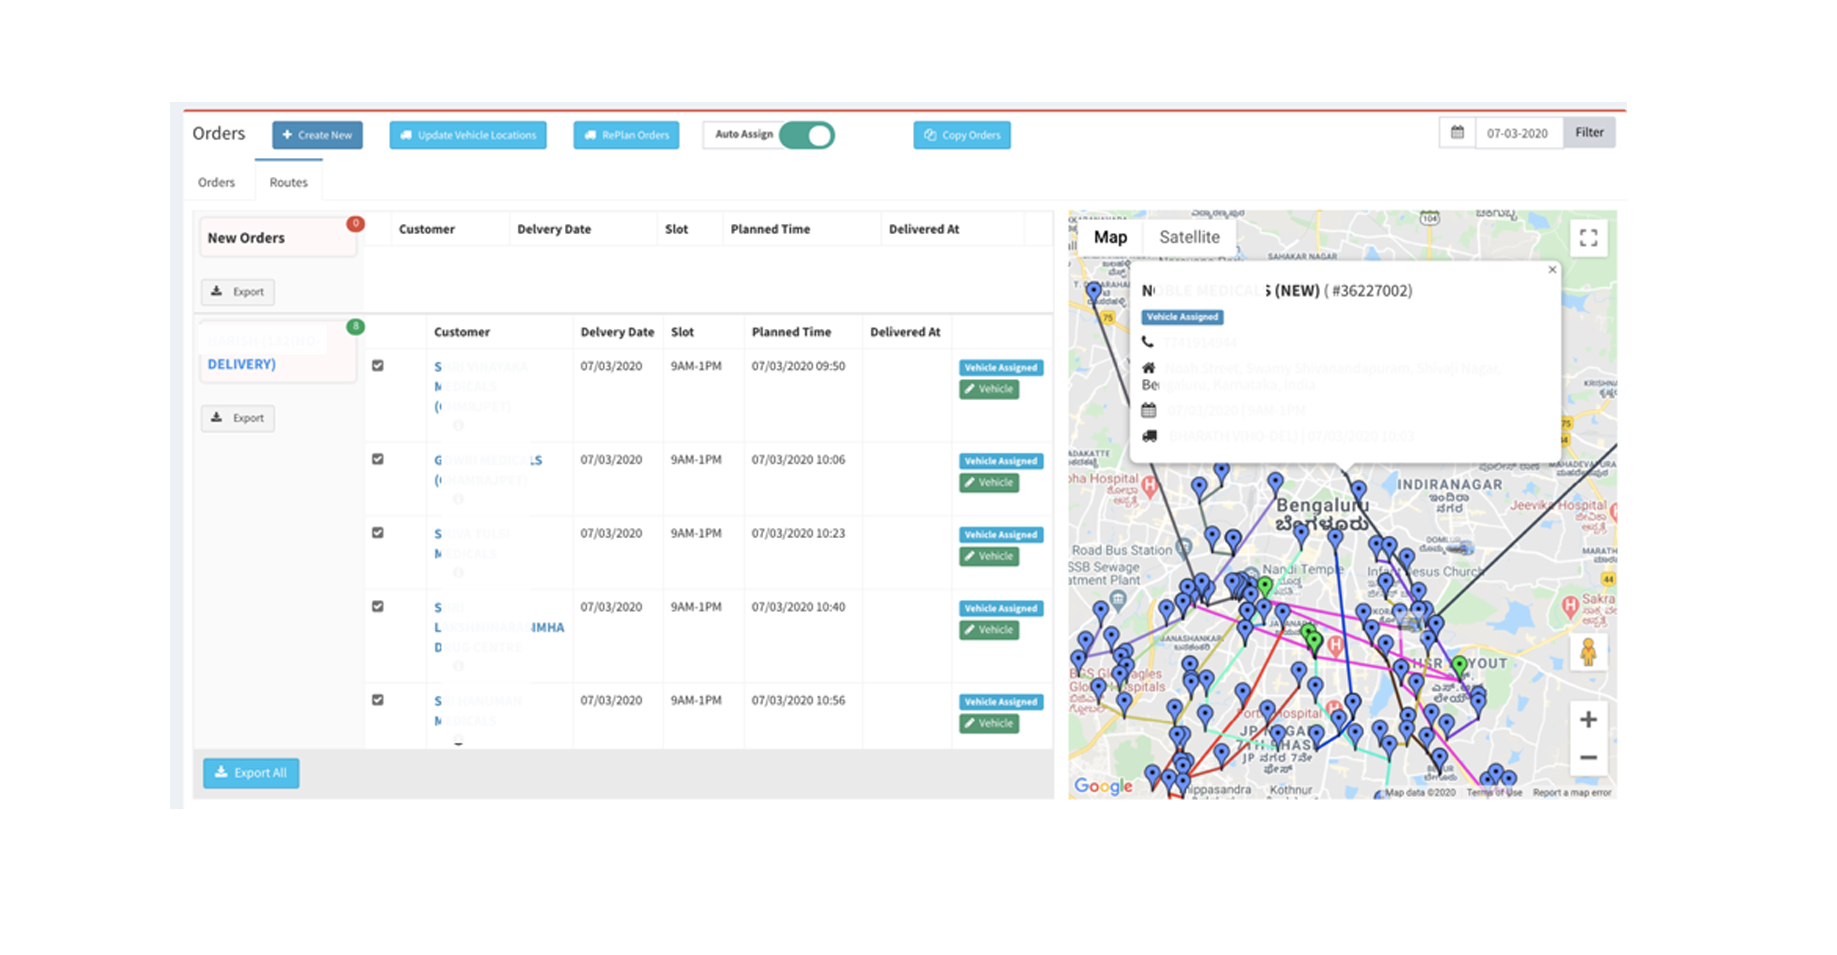Click order number #36227002 in popup
Viewport: 1837px width, 955px height.
[x=1371, y=291]
